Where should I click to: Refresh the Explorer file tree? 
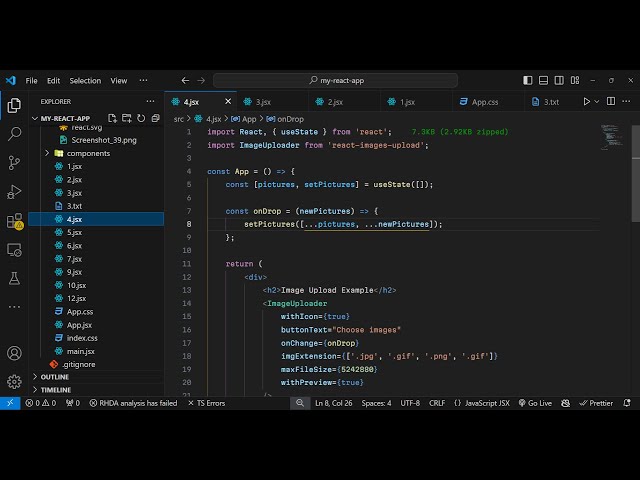tap(139, 118)
